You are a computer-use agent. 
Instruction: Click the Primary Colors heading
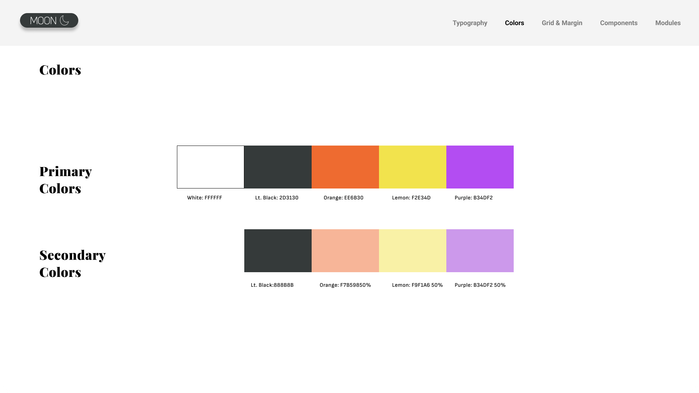point(66,180)
